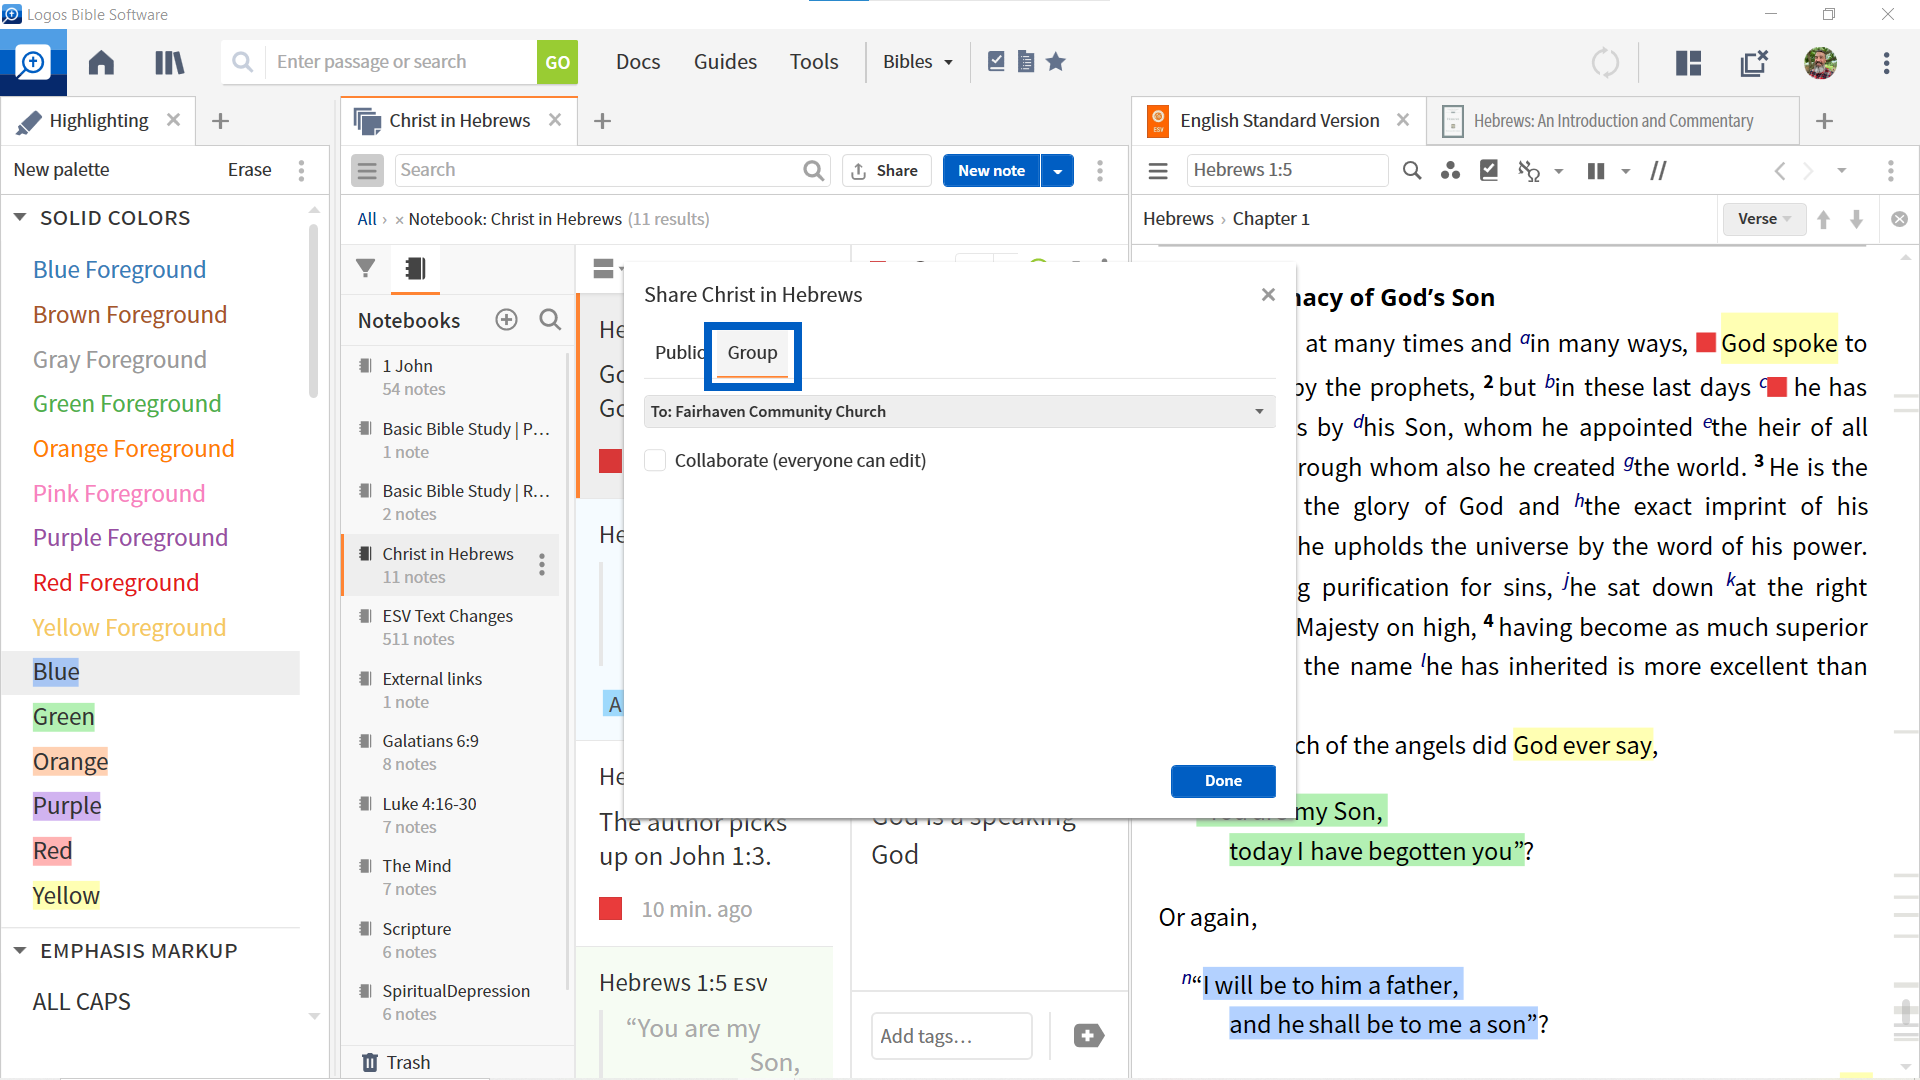Open the Tools menu

coord(814,62)
